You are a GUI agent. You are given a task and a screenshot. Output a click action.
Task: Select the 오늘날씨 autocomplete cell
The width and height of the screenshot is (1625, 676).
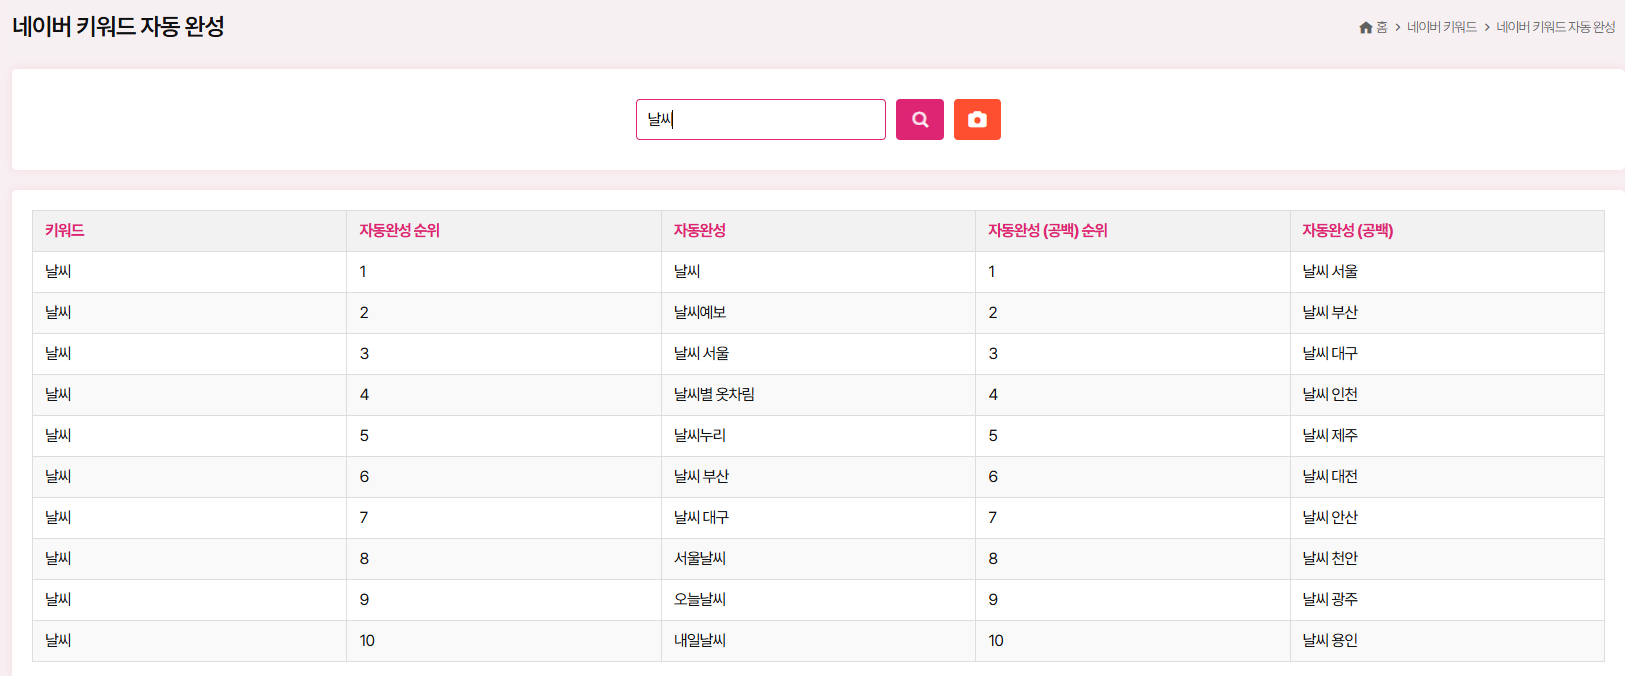tap(818, 599)
